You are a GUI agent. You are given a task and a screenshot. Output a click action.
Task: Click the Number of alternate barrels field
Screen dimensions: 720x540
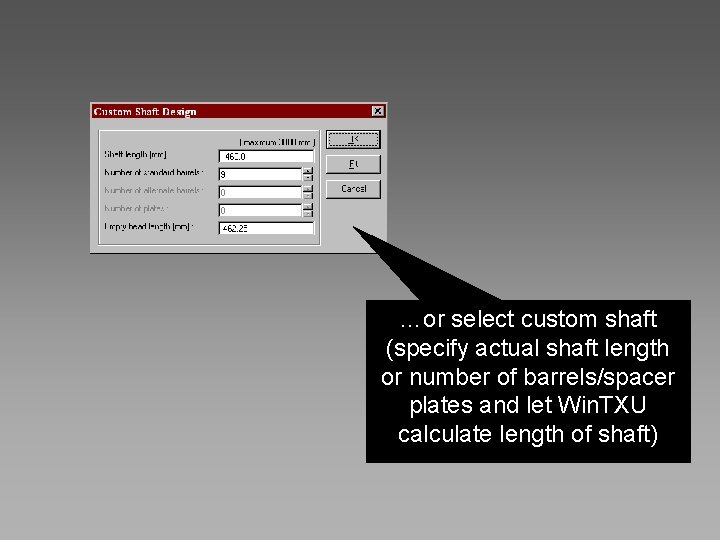tap(260, 192)
